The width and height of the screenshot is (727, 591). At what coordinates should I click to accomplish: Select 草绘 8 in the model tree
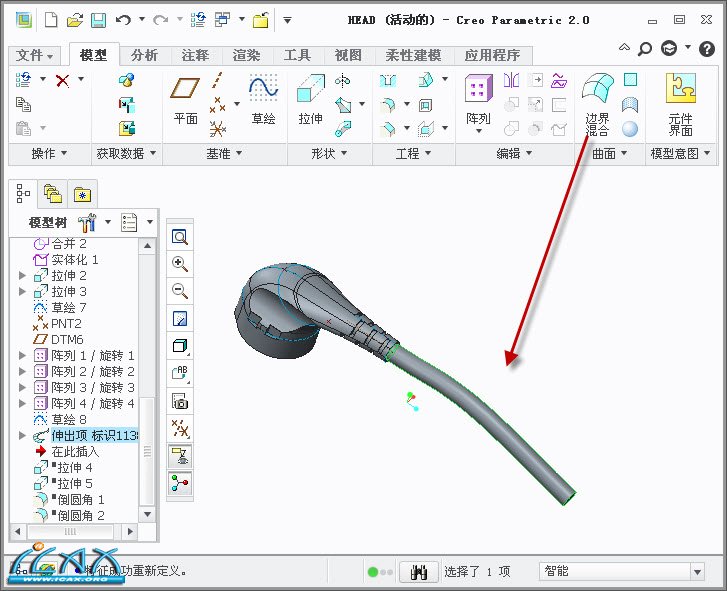[69, 419]
